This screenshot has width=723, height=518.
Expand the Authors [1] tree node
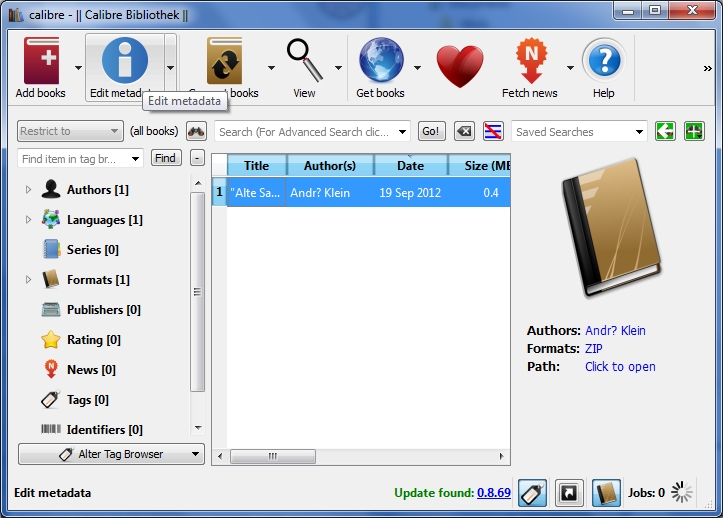(x=28, y=190)
